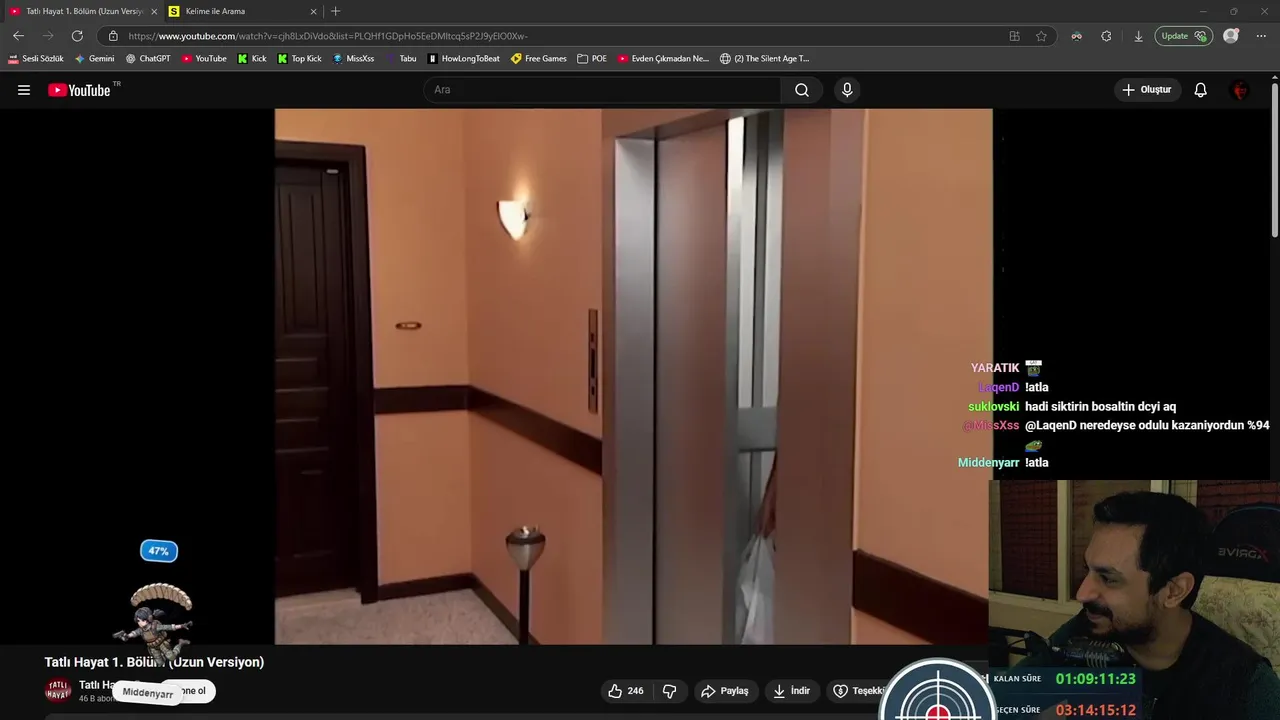This screenshot has height=720, width=1280.
Task: Click the Oluştur create button
Action: click(x=1147, y=90)
